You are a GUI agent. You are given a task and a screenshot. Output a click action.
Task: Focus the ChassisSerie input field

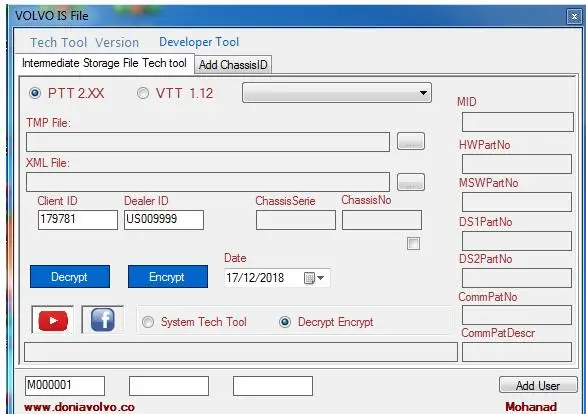point(296,220)
